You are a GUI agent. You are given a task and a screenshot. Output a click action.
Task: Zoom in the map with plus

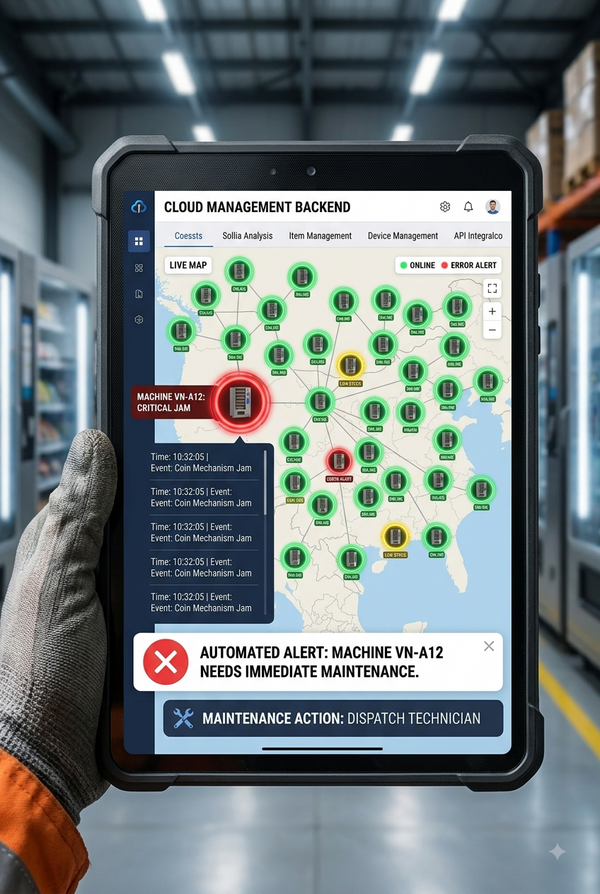point(492,311)
